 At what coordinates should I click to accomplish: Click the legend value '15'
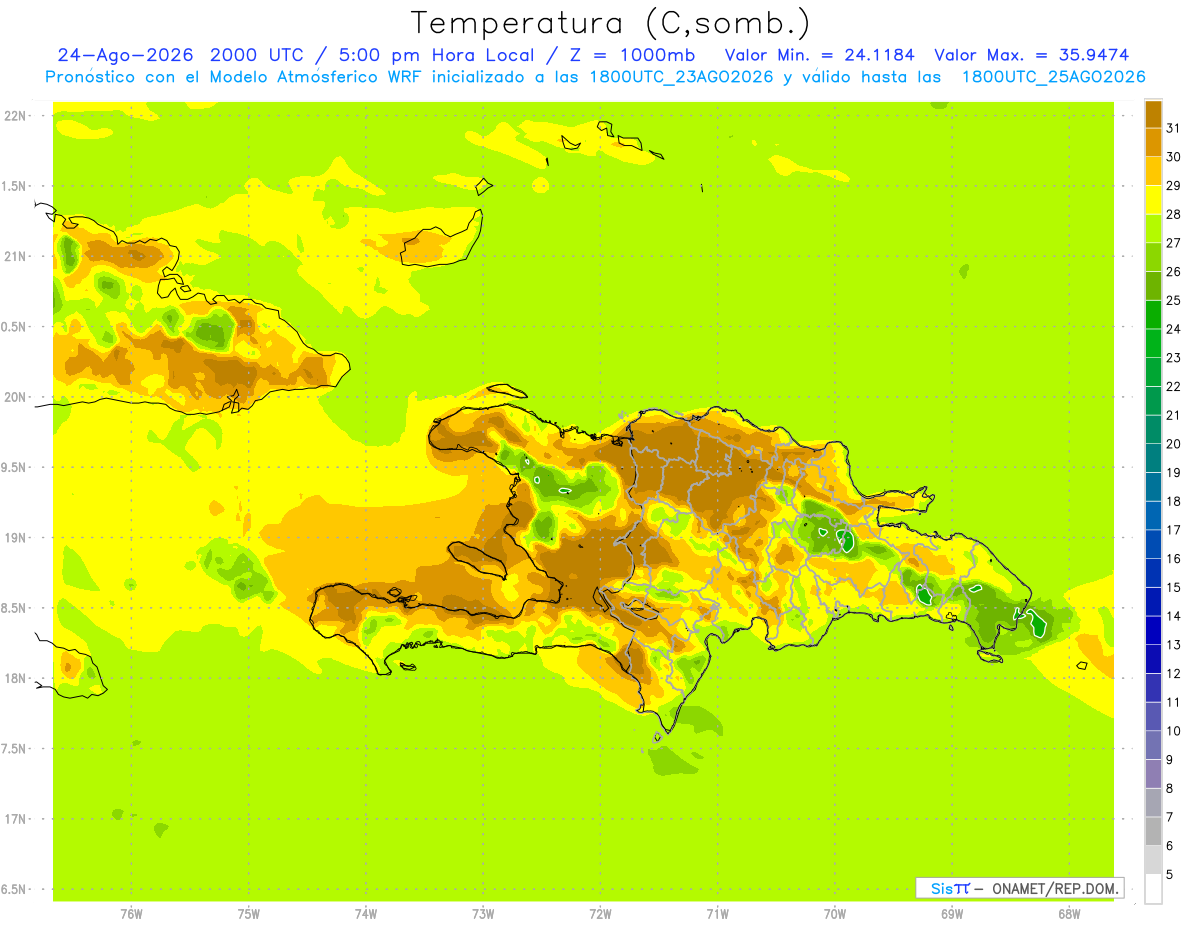(1173, 587)
